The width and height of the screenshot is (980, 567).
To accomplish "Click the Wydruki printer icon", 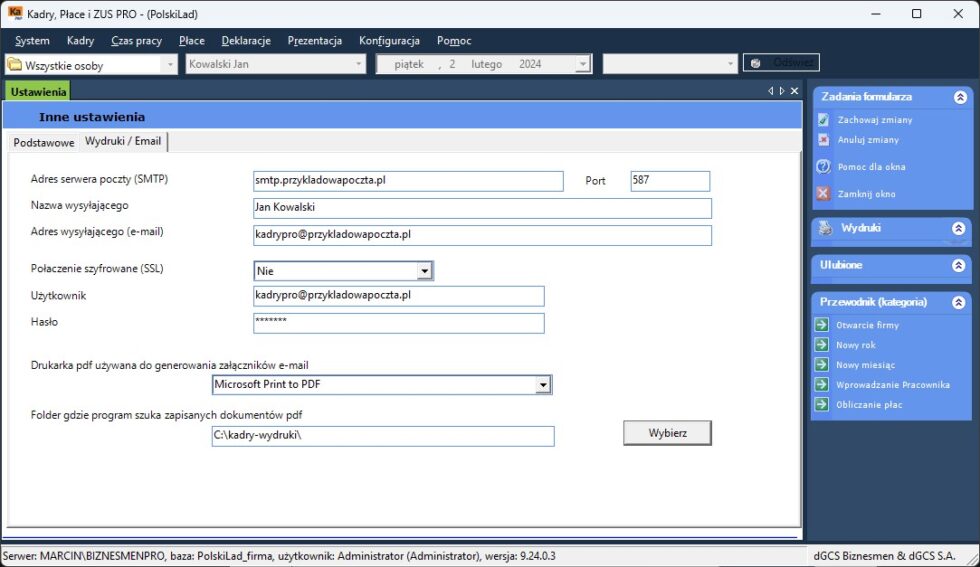I will [826, 228].
